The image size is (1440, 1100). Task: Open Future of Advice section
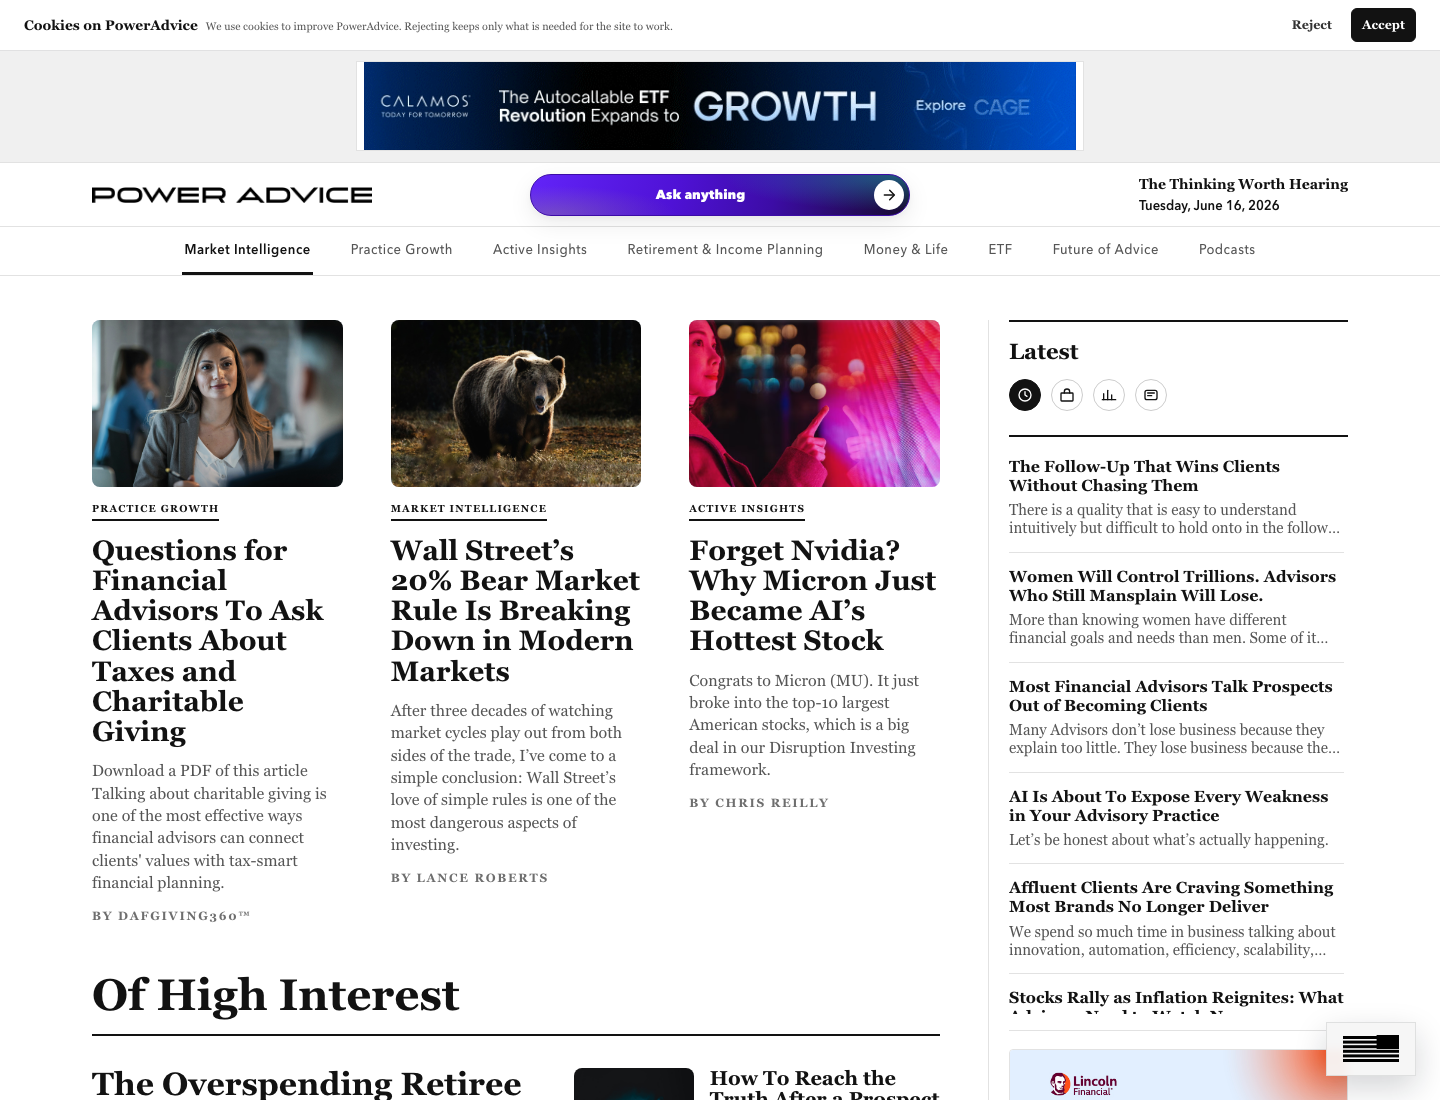(1105, 250)
